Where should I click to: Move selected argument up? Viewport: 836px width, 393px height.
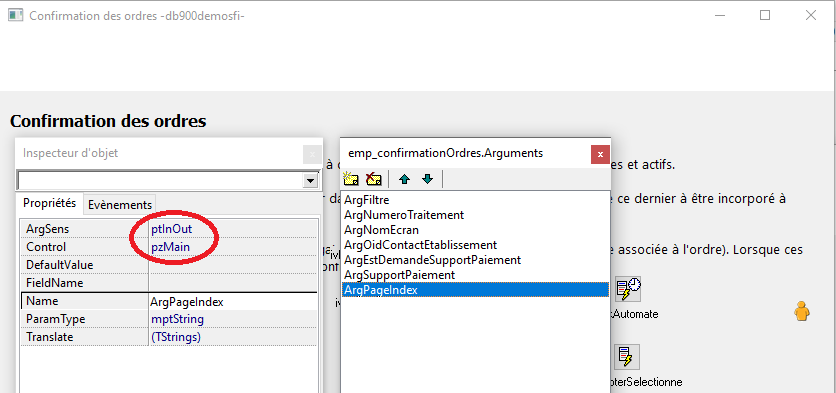point(404,179)
